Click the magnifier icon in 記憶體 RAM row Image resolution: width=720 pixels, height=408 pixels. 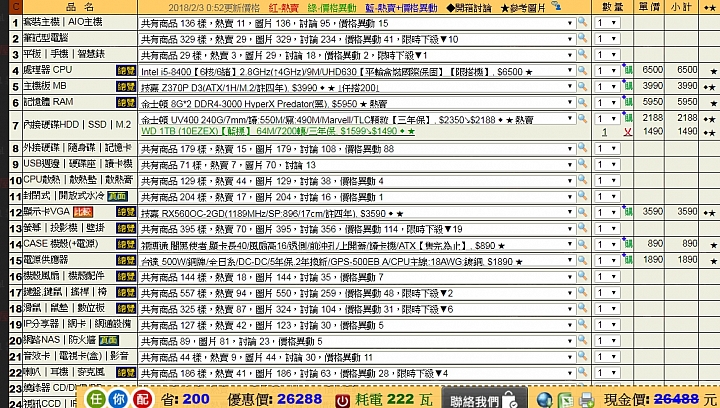coord(582,102)
